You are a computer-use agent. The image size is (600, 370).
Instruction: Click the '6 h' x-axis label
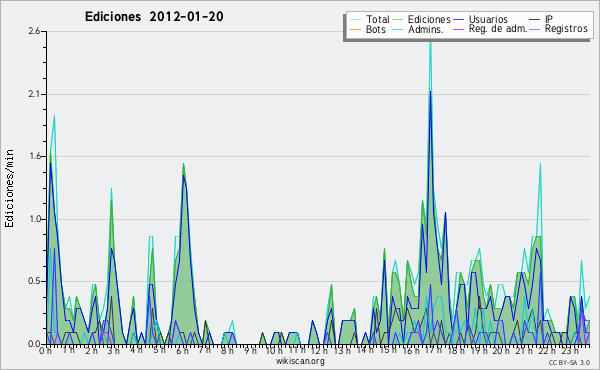tap(182, 350)
